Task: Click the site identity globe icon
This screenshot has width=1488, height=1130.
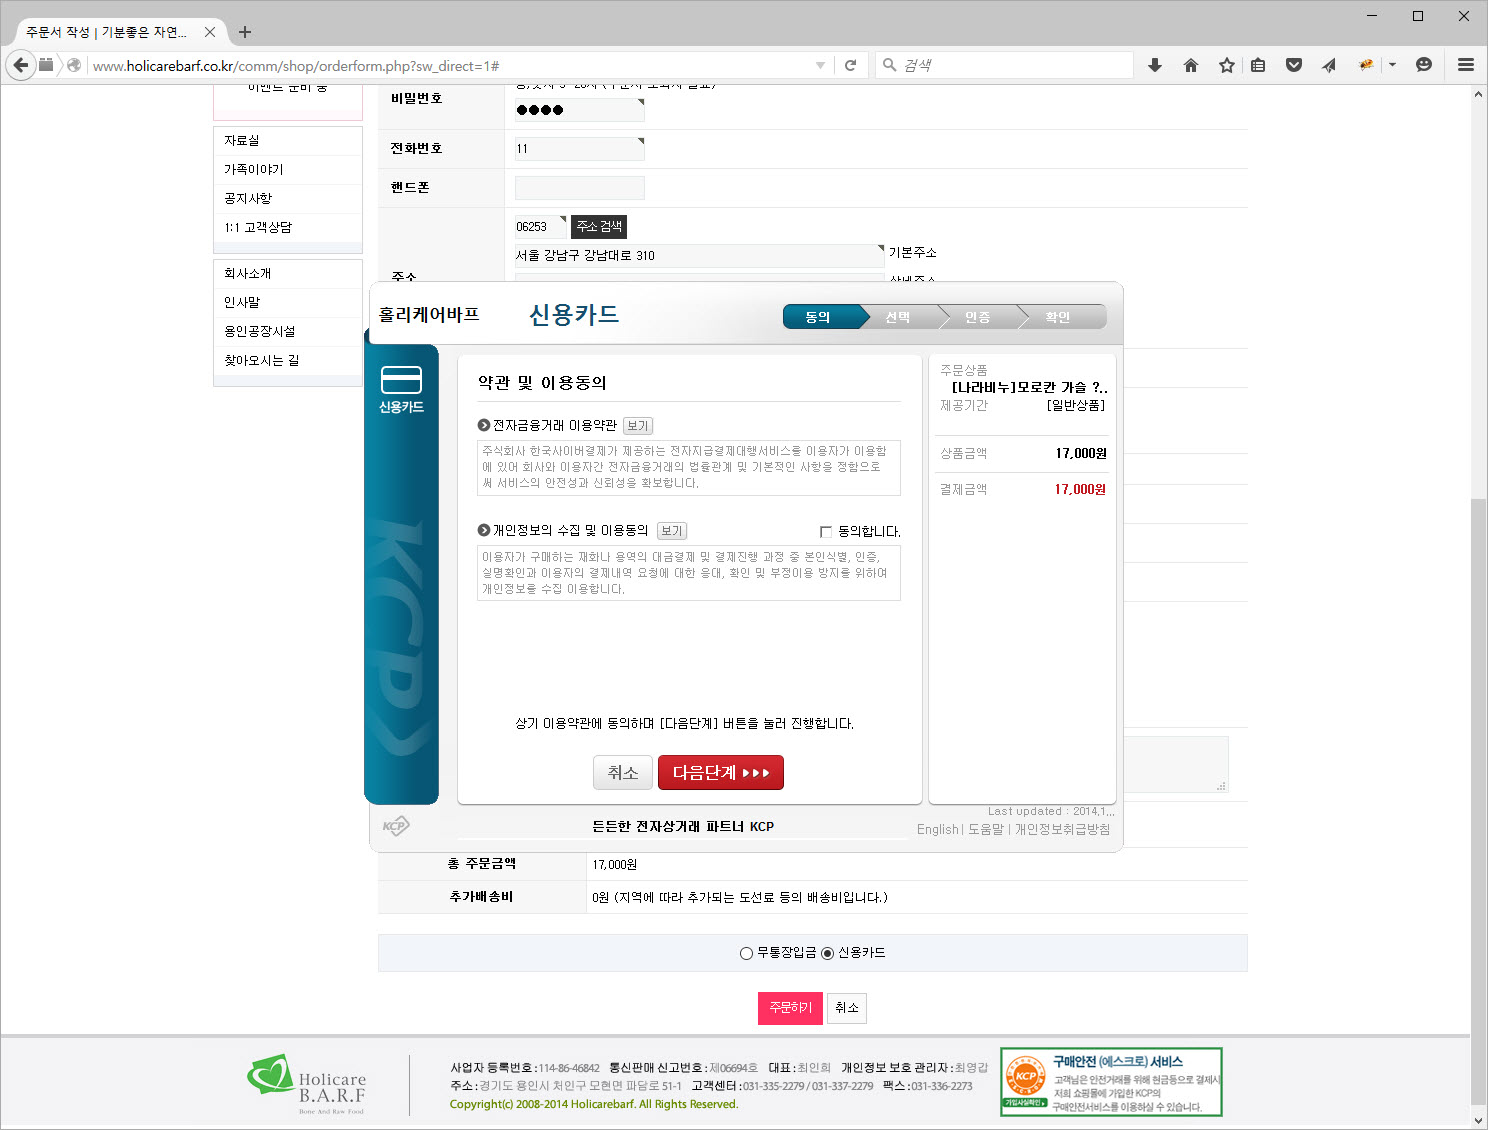Action: click(74, 65)
